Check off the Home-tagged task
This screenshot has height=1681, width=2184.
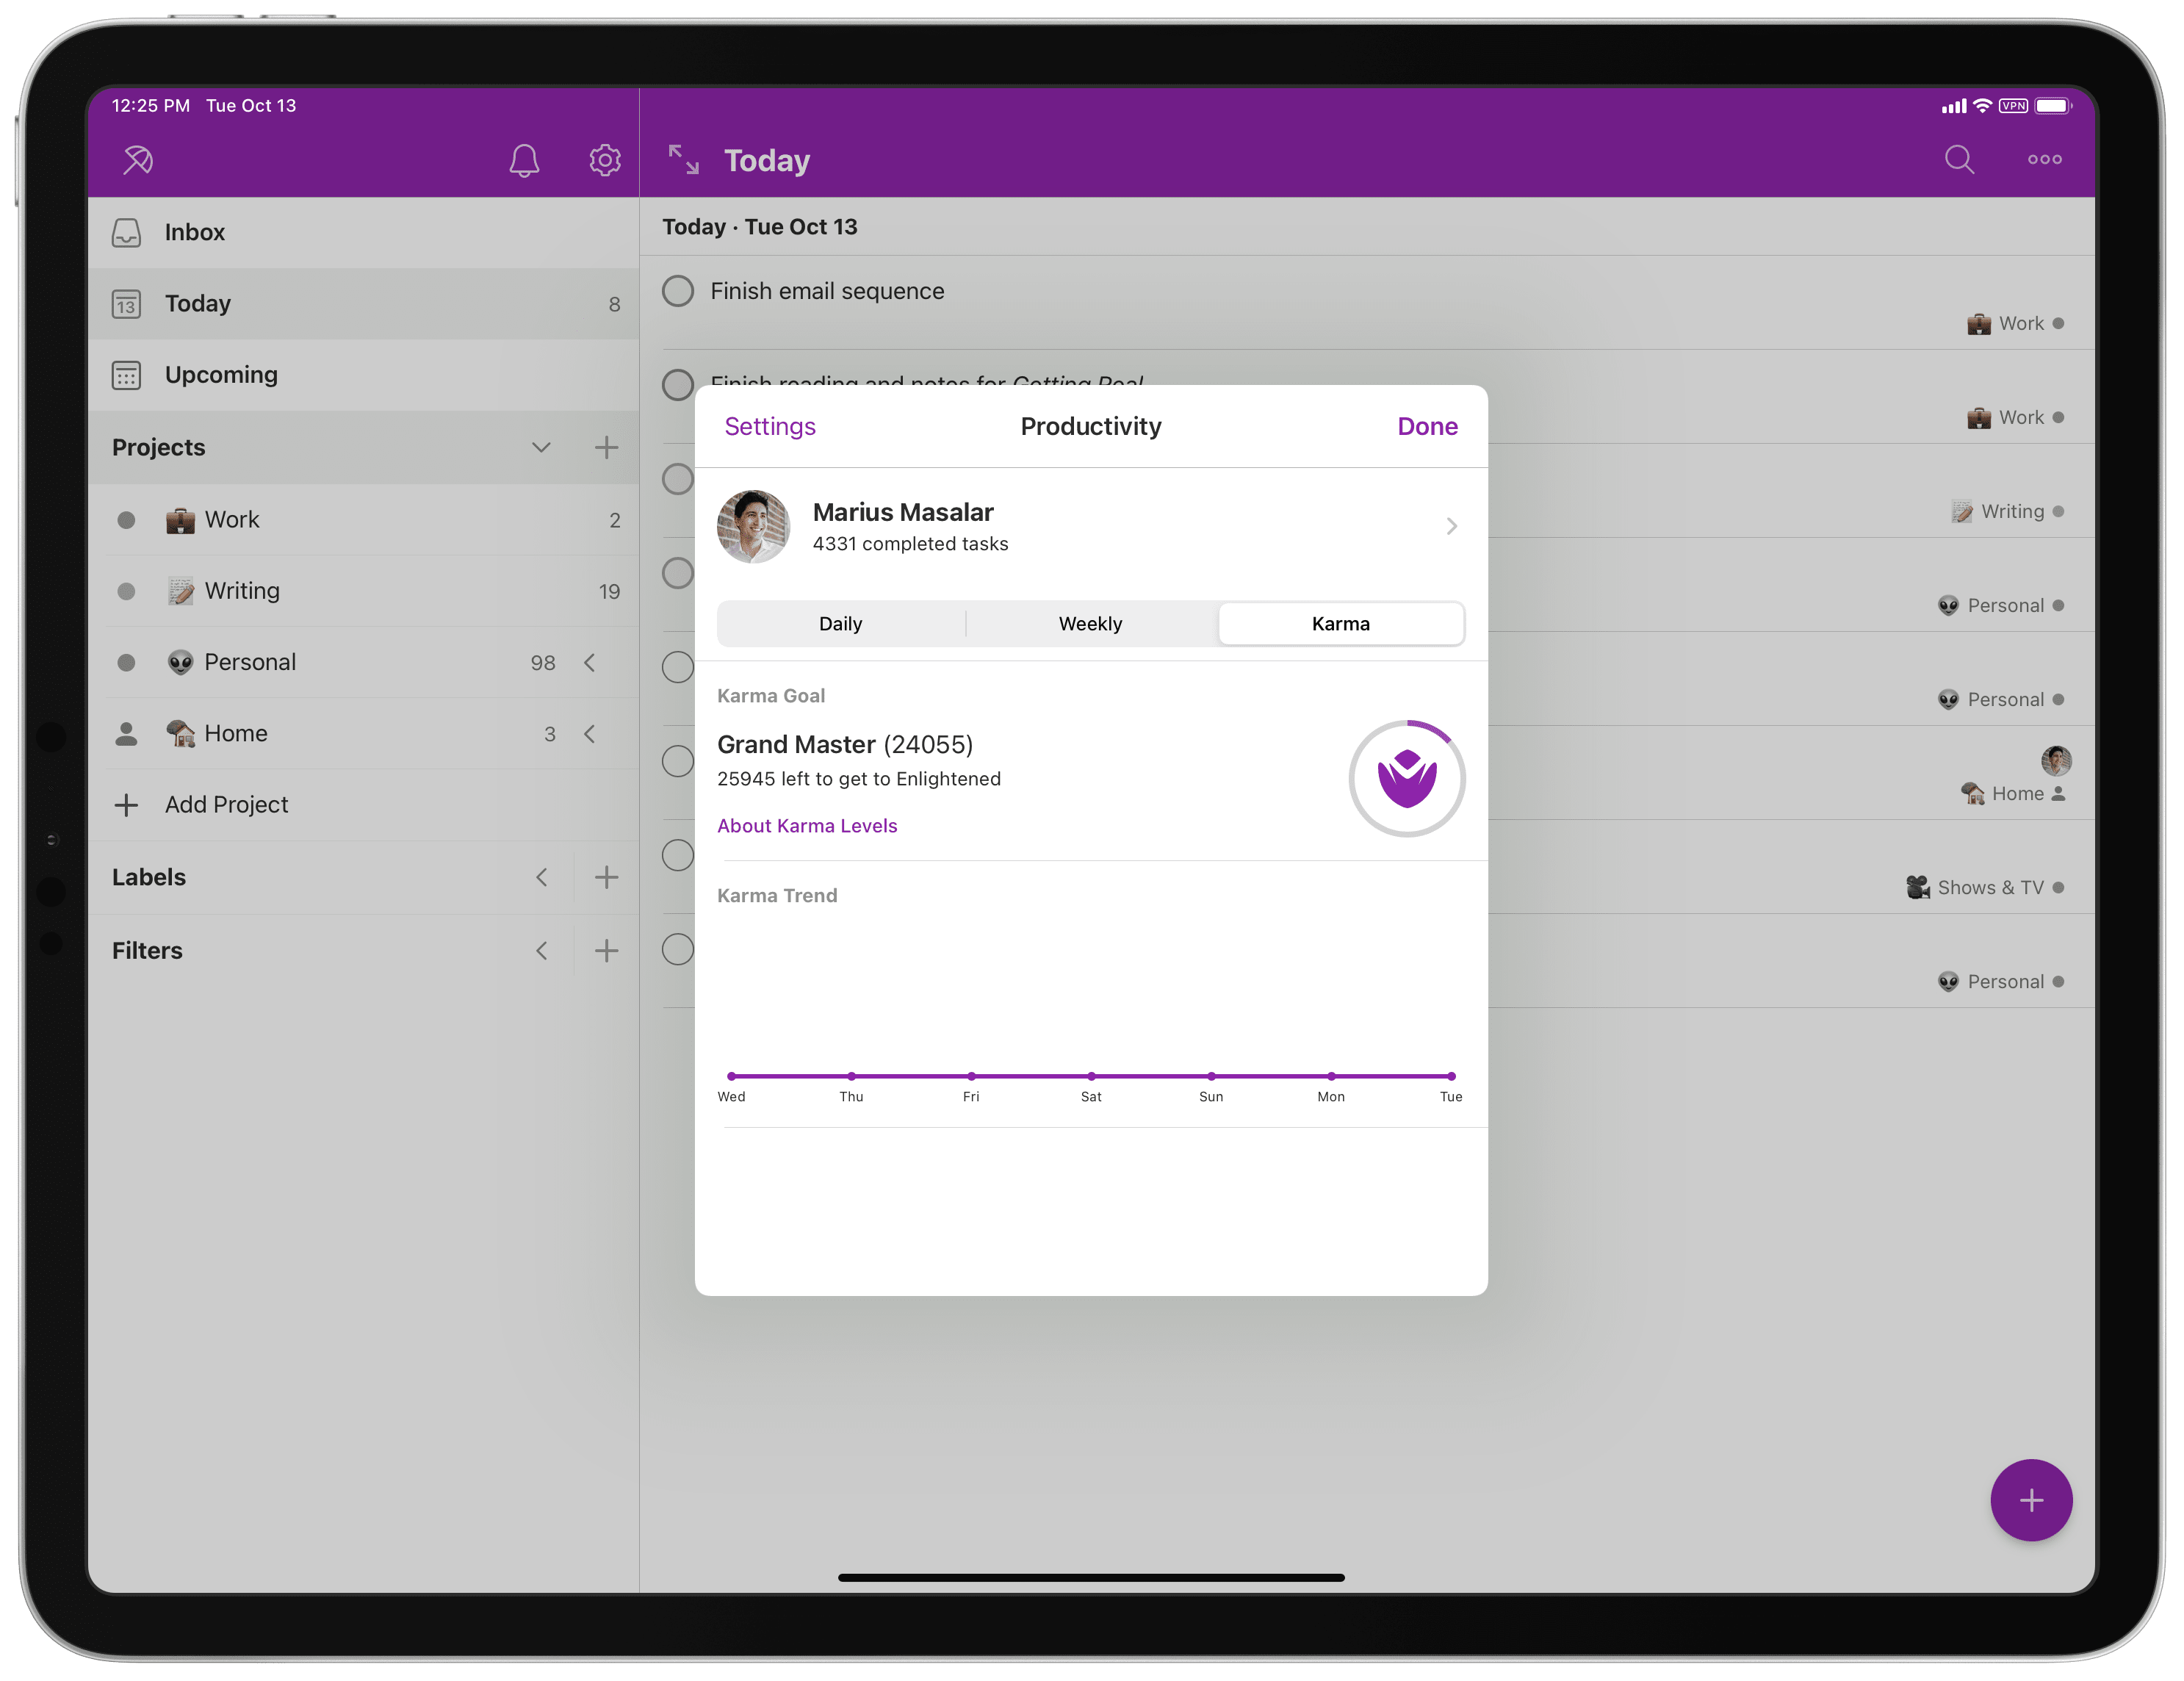click(678, 761)
